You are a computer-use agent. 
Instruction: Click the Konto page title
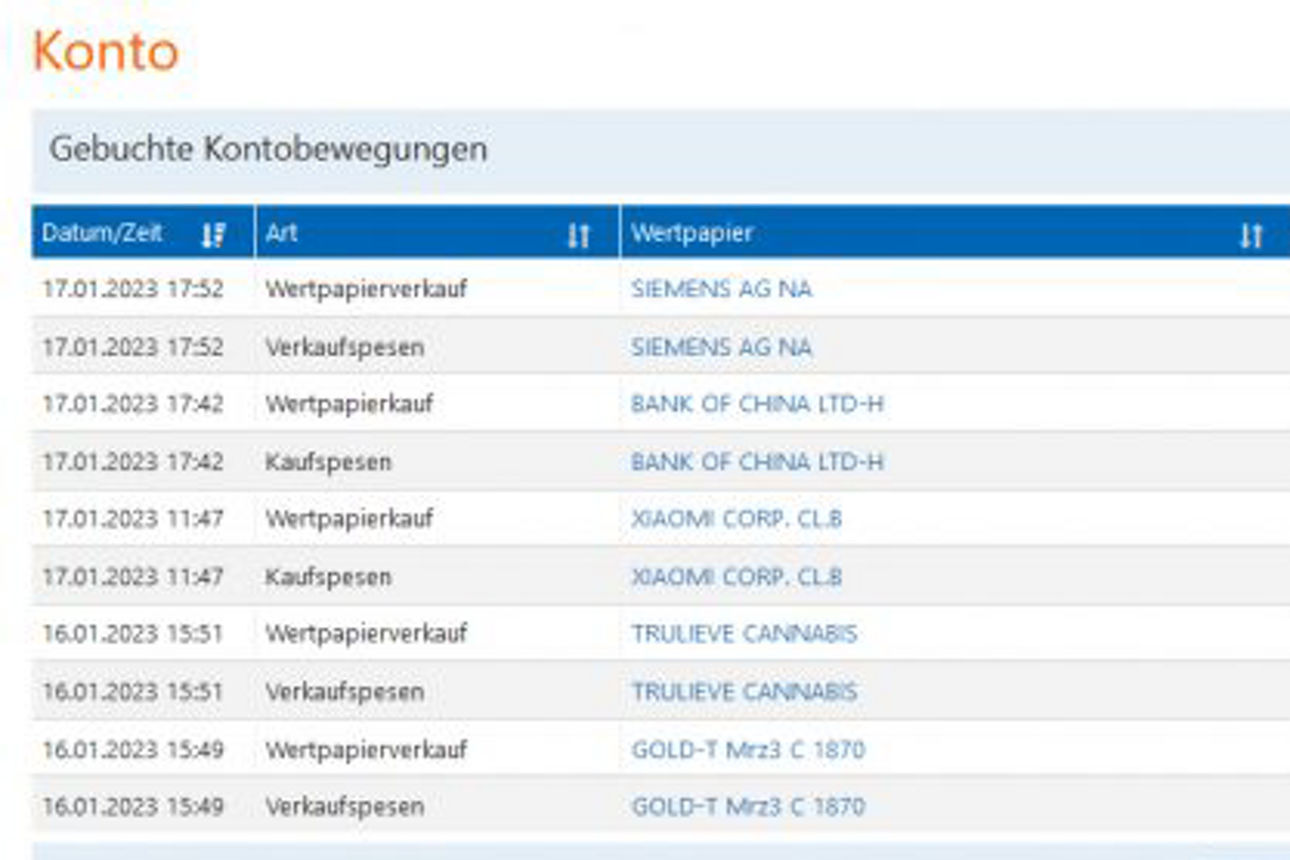(105, 50)
